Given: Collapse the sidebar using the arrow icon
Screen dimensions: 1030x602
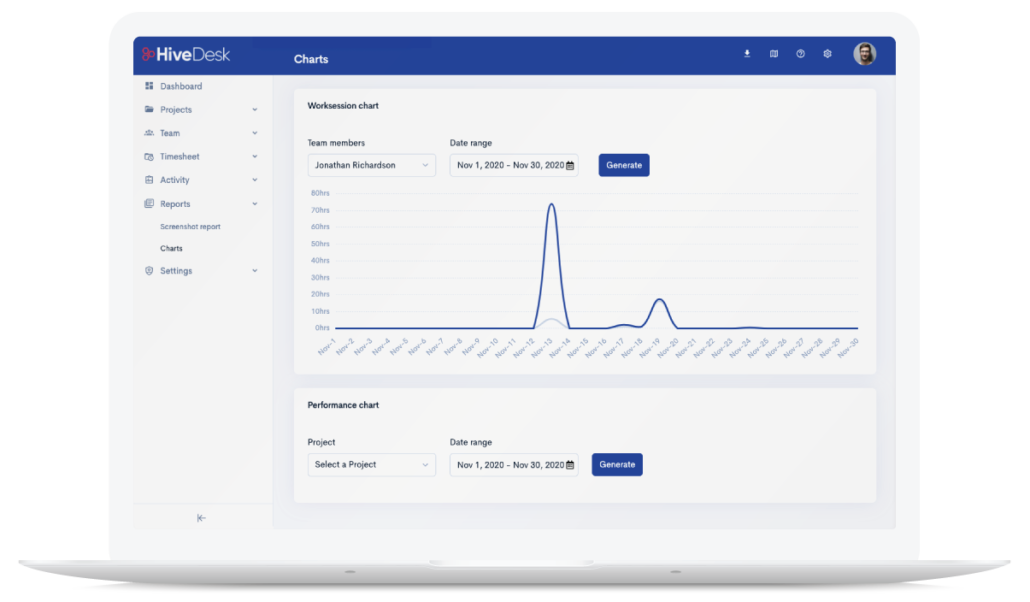Looking at the screenshot, I should tap(201, 518).
